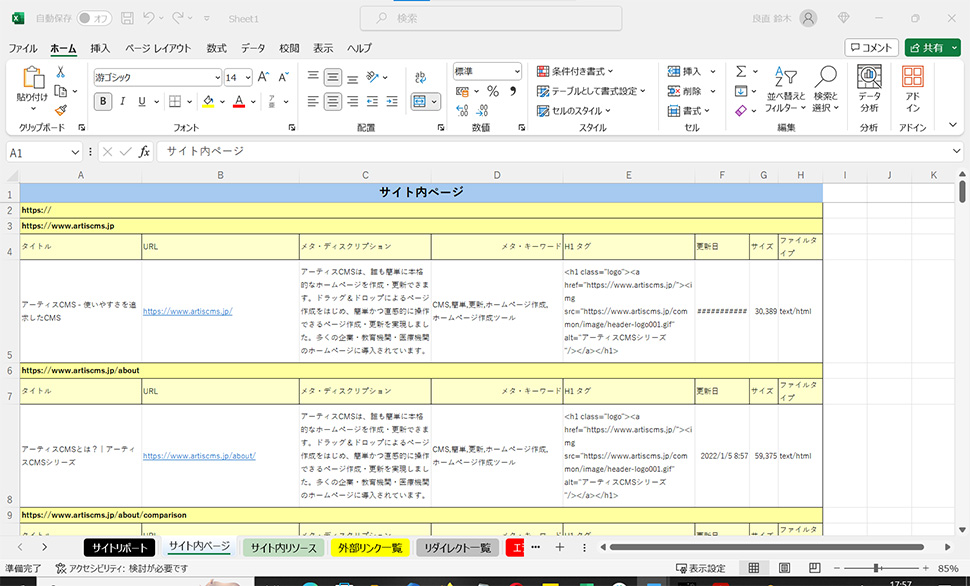Viewport: 970px width, 586px height.
Task: Adjust the zoom slider handle
Action: point(876,568)
